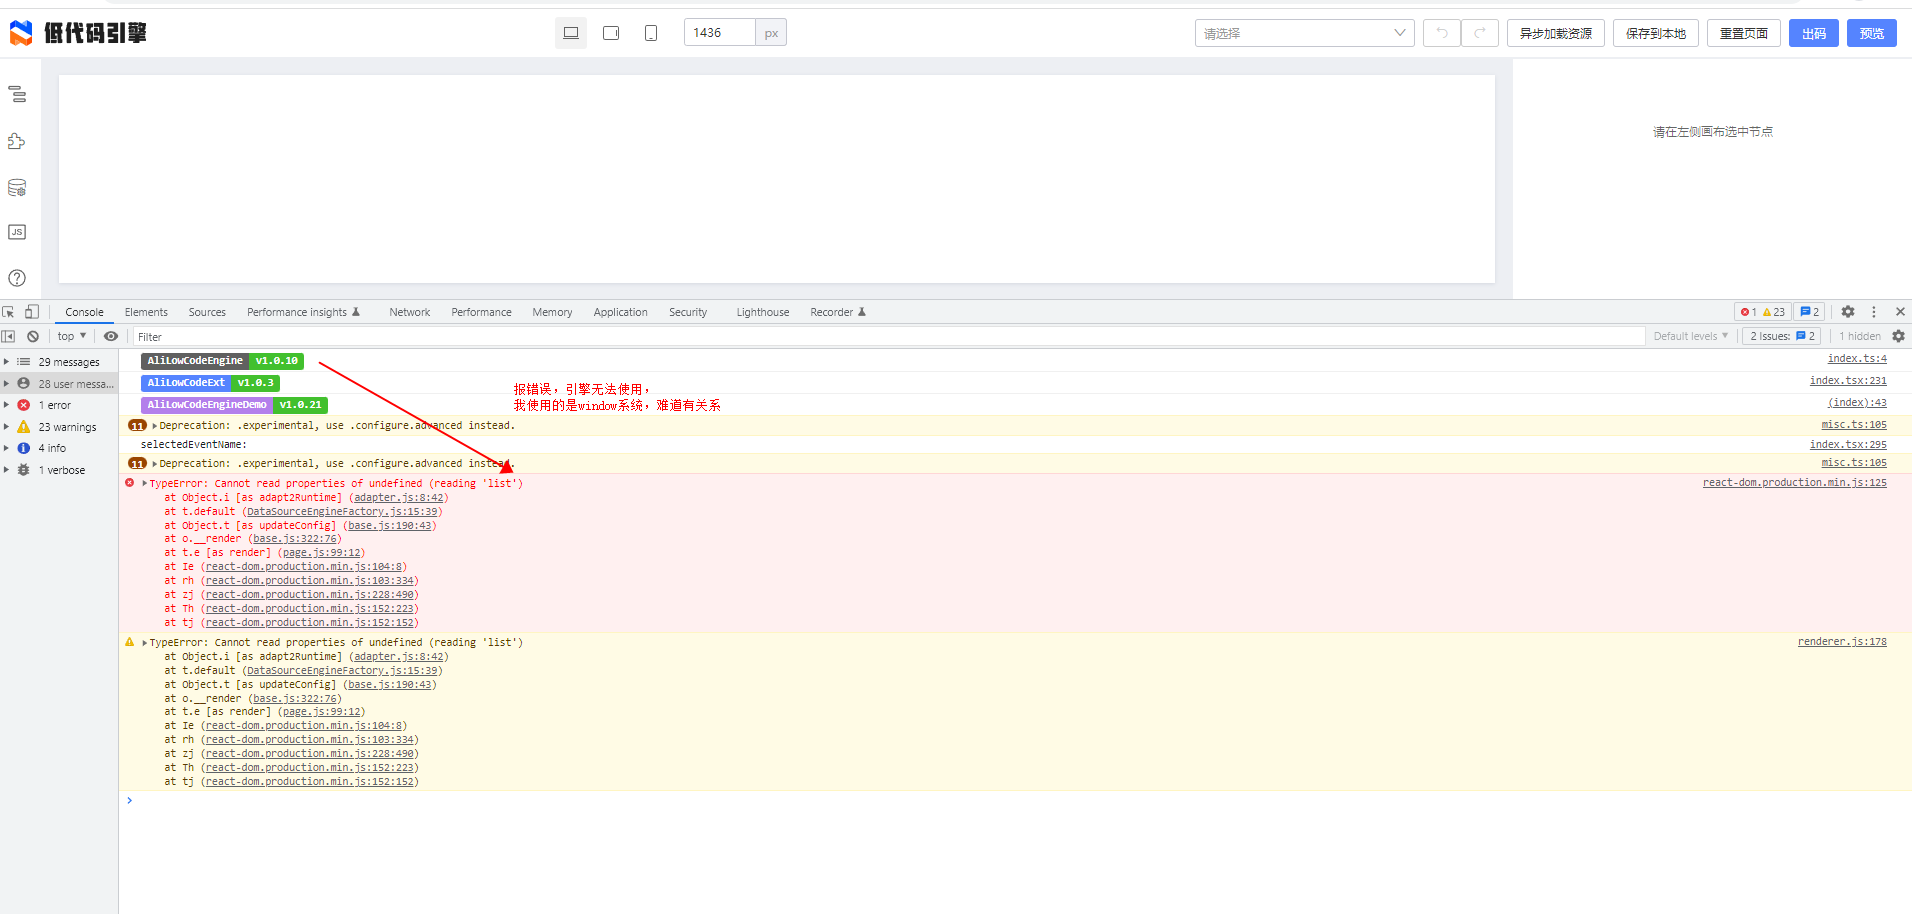Screen dimensions: 1912x914
Task: Click the 2 Issues button
Action: click(1782, 336)
